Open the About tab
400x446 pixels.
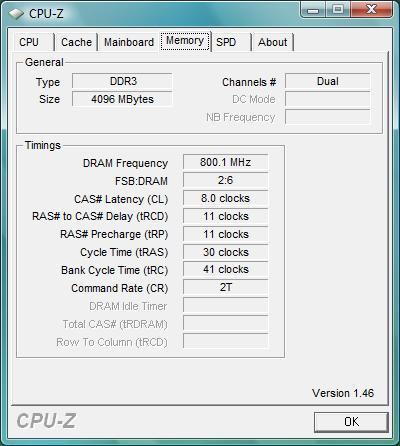[x=273, y=42]
